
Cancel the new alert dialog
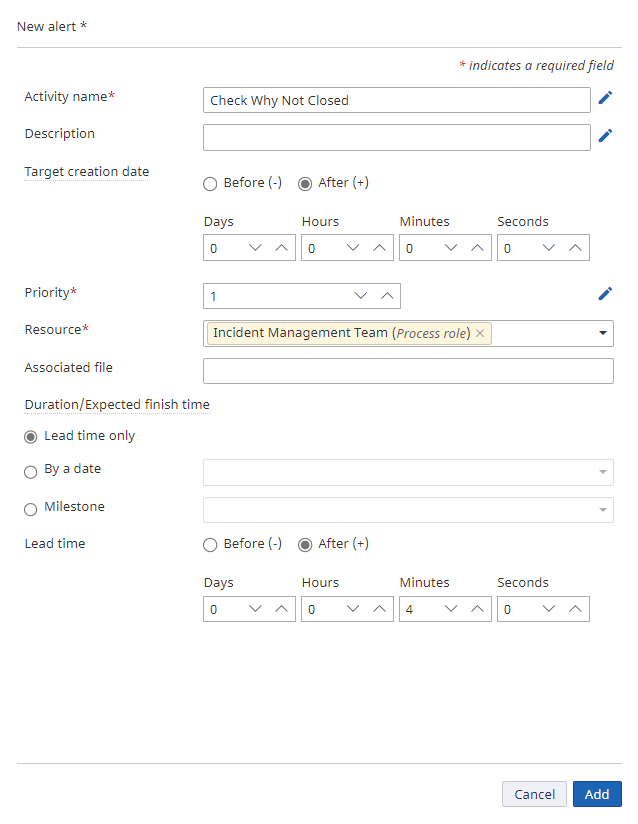pyautogui.click(x=534, y=794)
